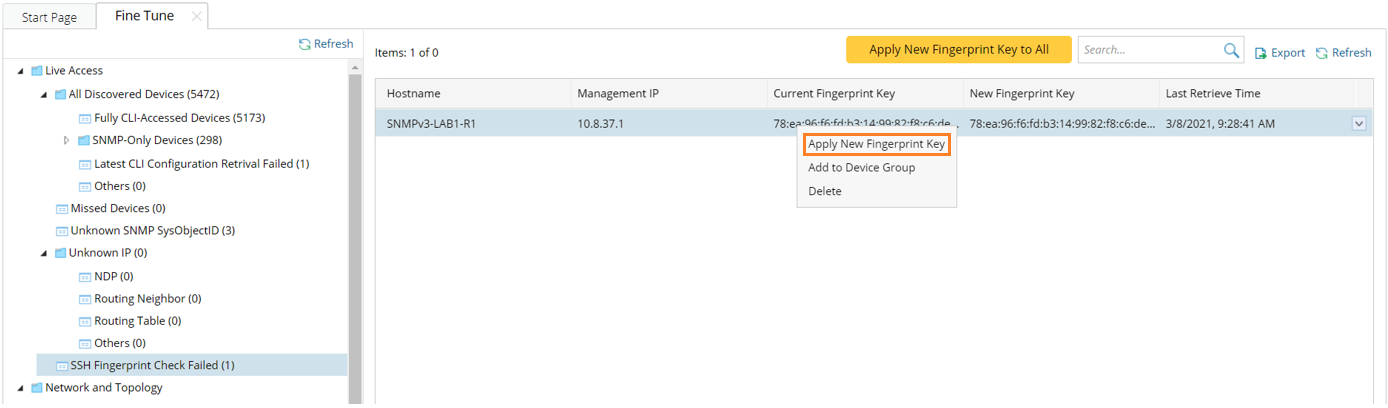This screenshot has width=1388, height=408.
Task: Collapse All Discovered Devices tree
Action: point(44,95)
